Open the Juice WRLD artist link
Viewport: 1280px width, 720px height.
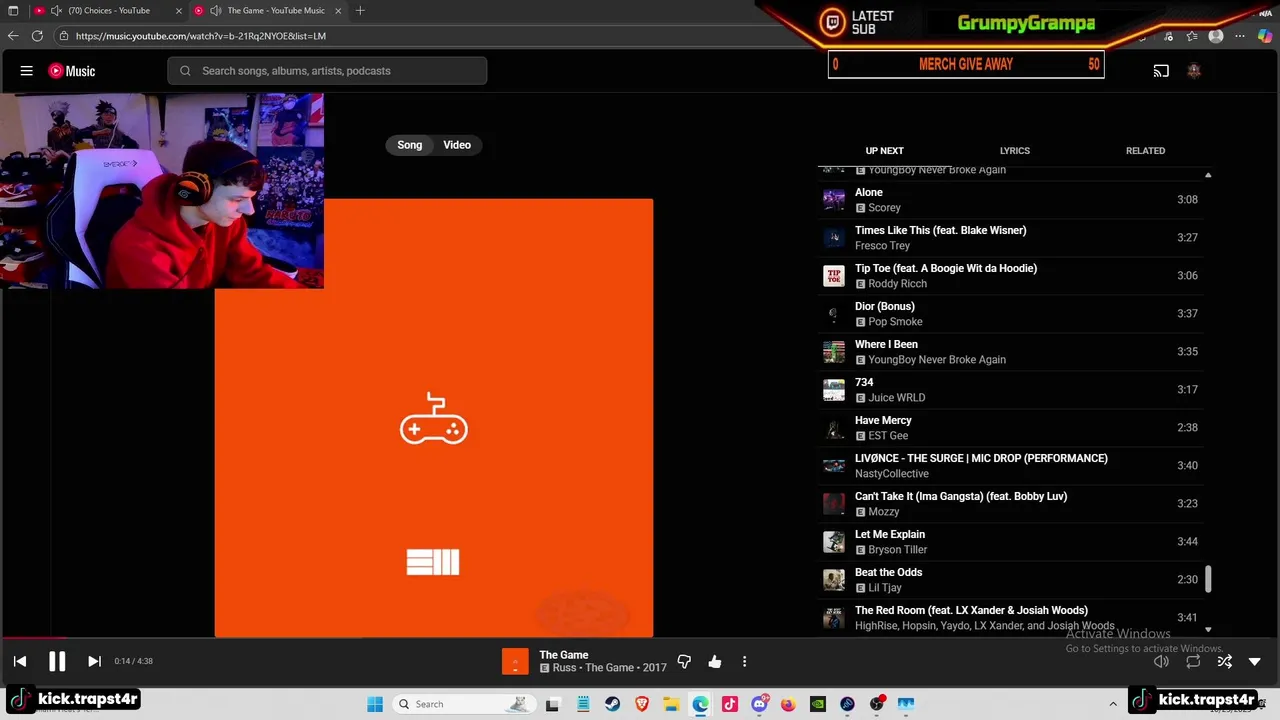(896, 398)
